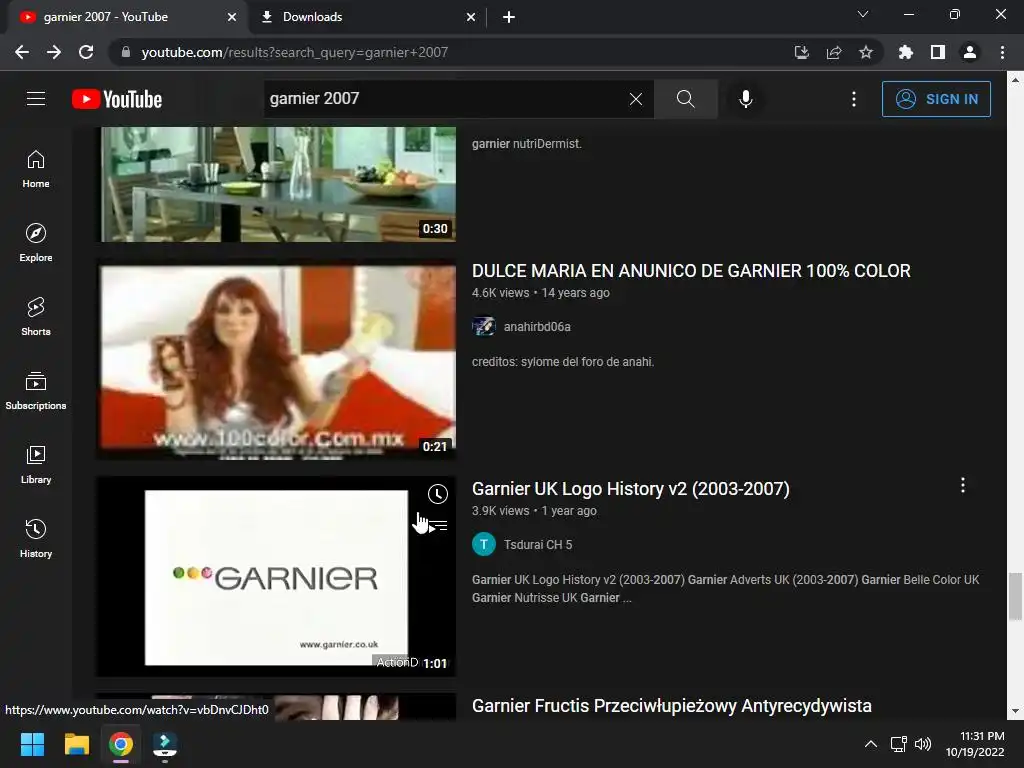1024x768 pixels.
Task: Open action menu for Garnier UK Logo History video
Action: (x=963, y=485)
